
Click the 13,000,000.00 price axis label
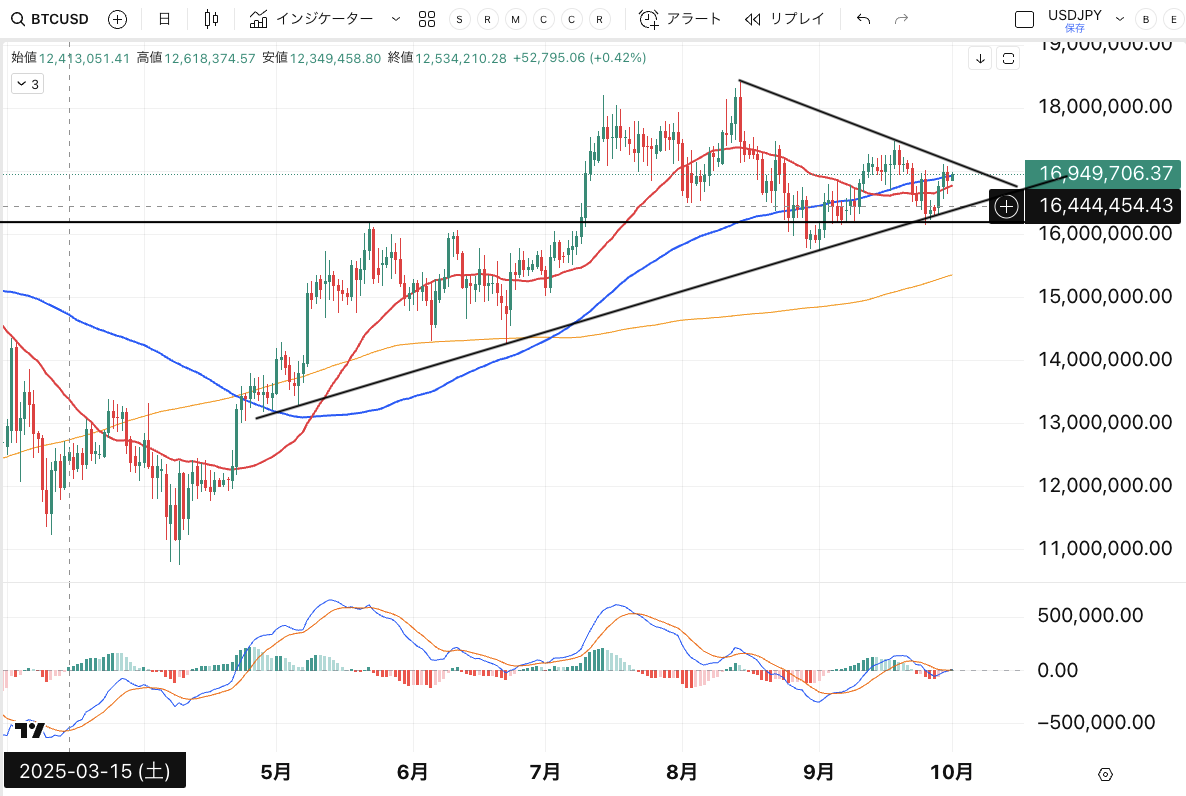point(1105,422)
